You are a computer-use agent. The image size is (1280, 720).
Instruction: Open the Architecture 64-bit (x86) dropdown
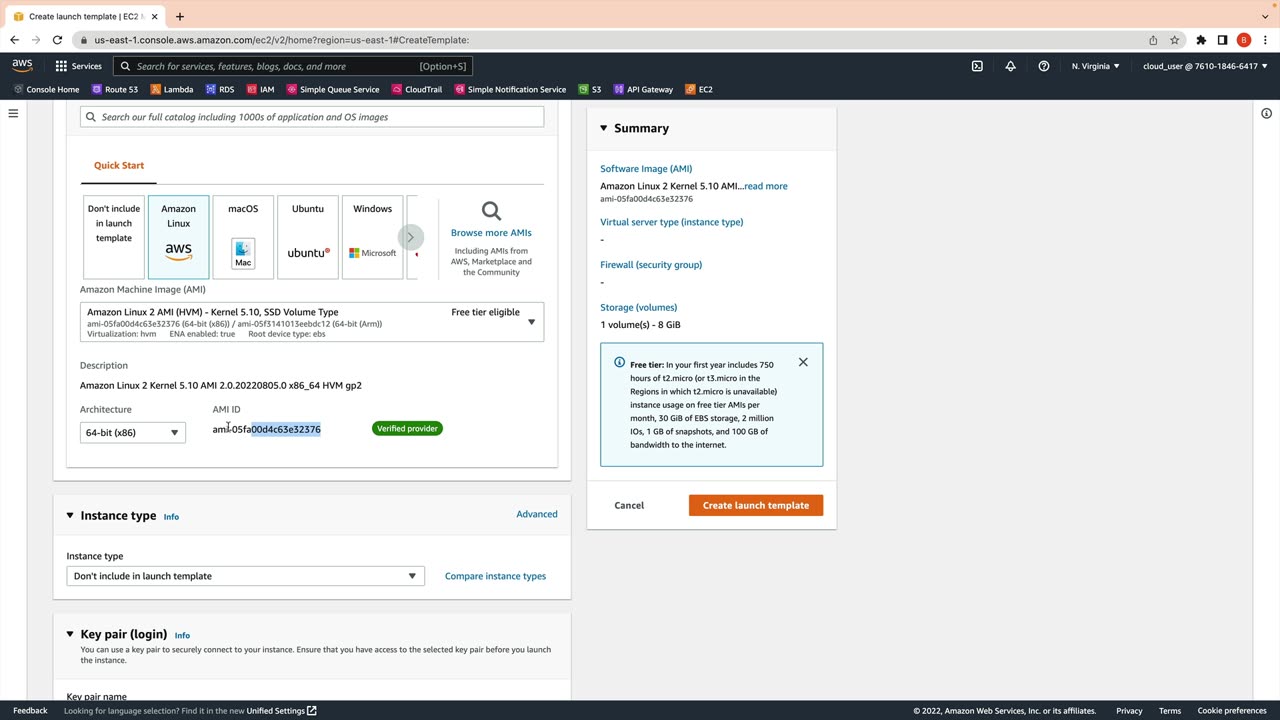133,433
